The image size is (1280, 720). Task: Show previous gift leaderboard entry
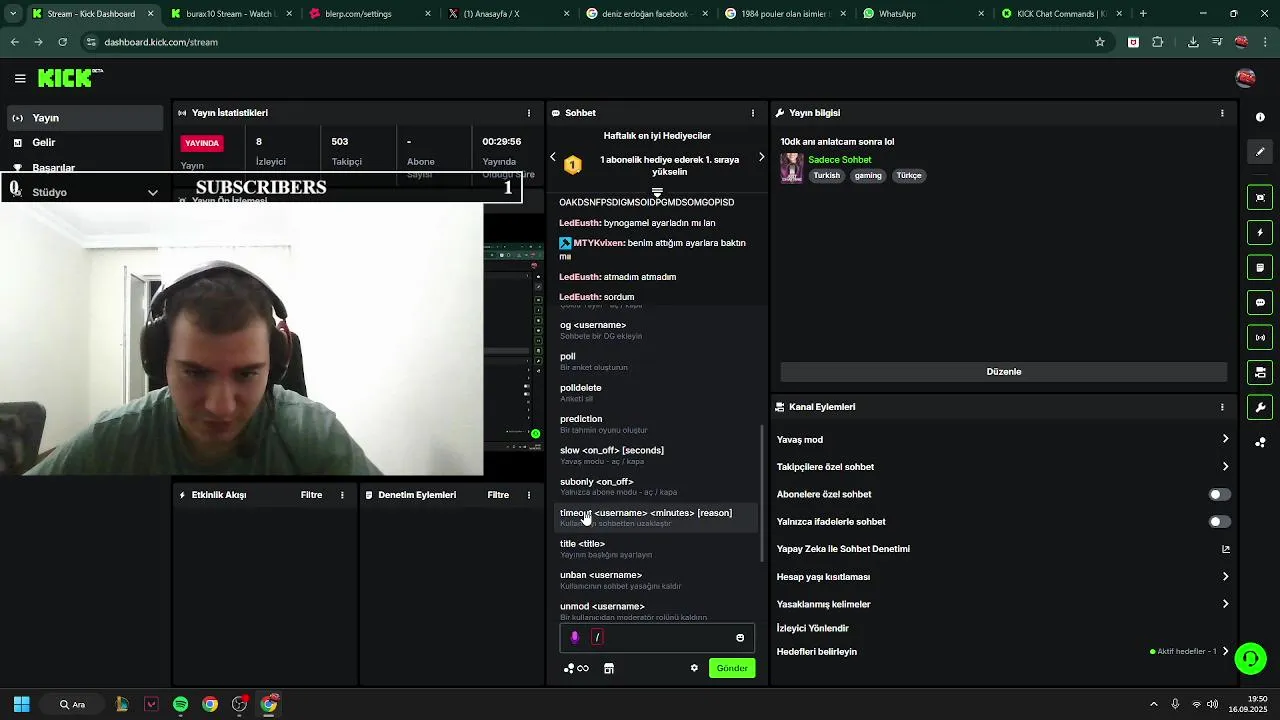tap(553, 157)
